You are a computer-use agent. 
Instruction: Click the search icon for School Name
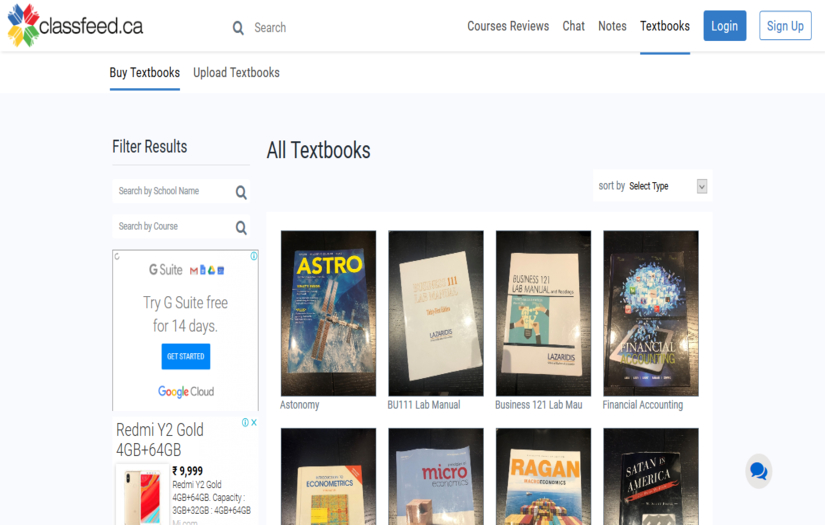(x=241, y=193)
